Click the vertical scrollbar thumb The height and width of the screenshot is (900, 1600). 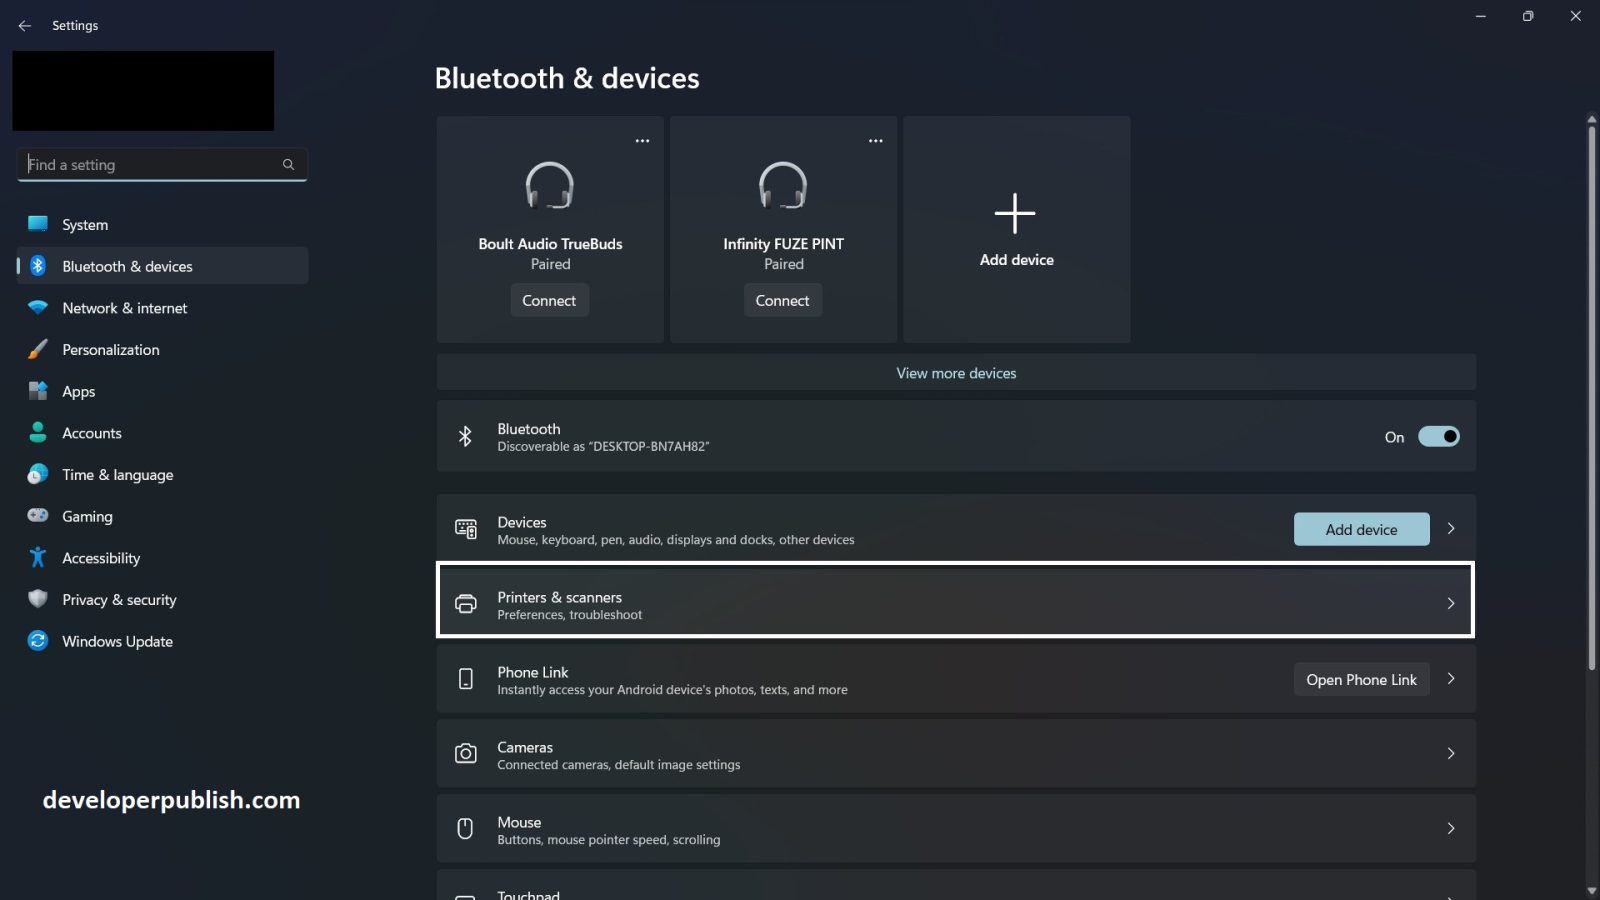pos(1591,397)
